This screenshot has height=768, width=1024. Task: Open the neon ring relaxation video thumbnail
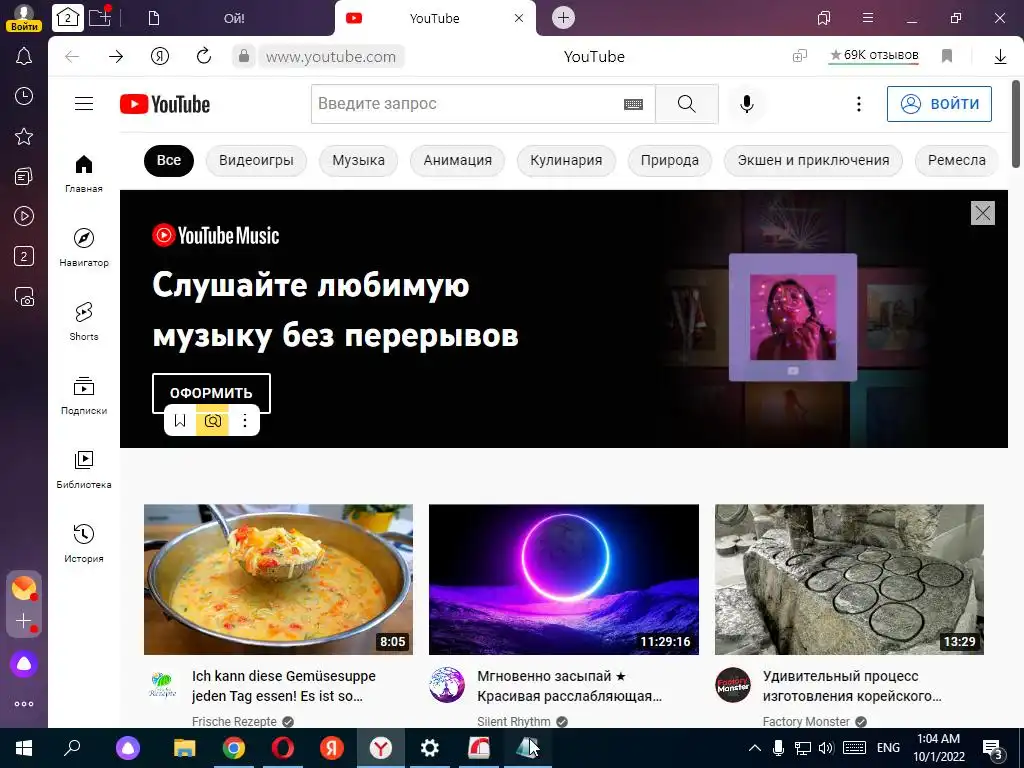pyautogui.click(x=564, y=579)
